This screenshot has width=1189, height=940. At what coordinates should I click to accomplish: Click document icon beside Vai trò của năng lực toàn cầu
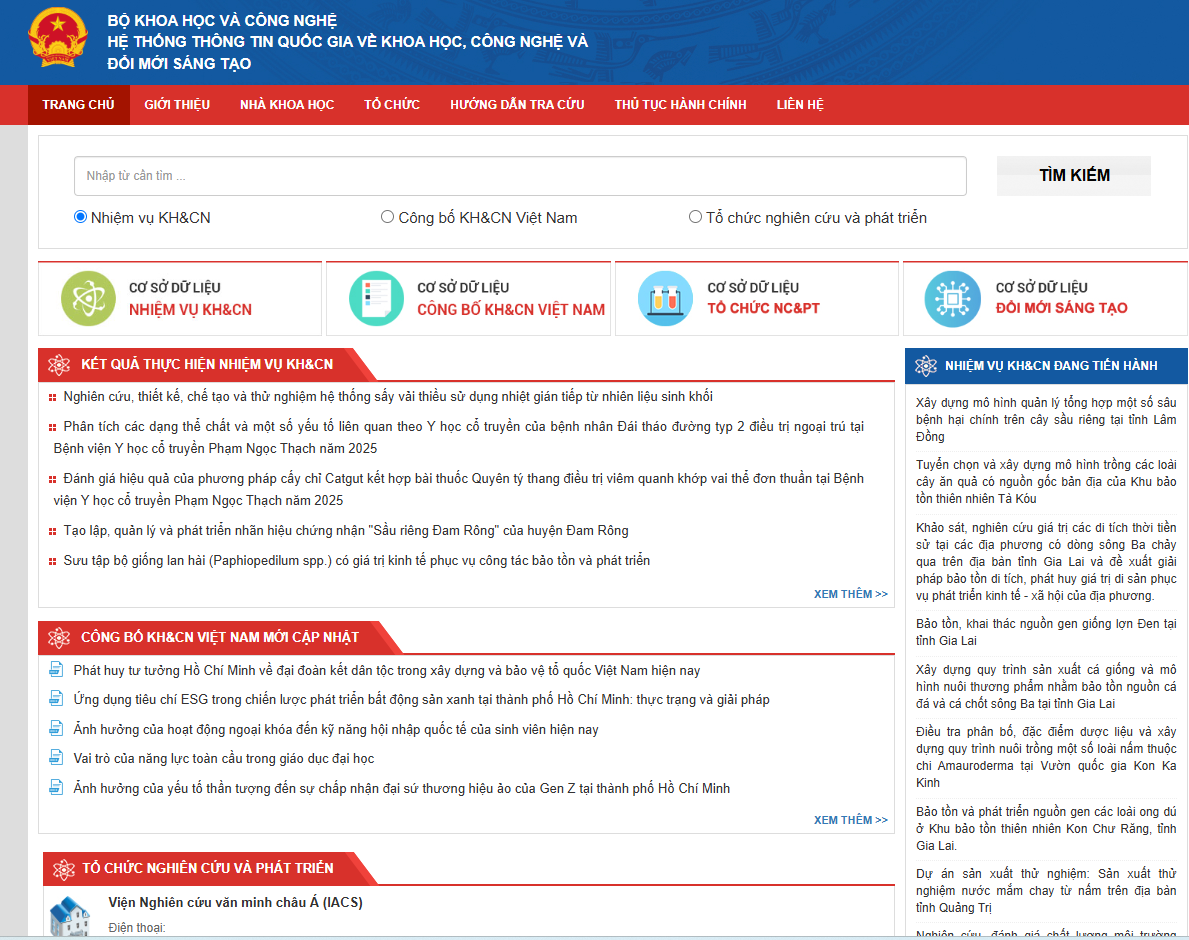coord(56,757)
